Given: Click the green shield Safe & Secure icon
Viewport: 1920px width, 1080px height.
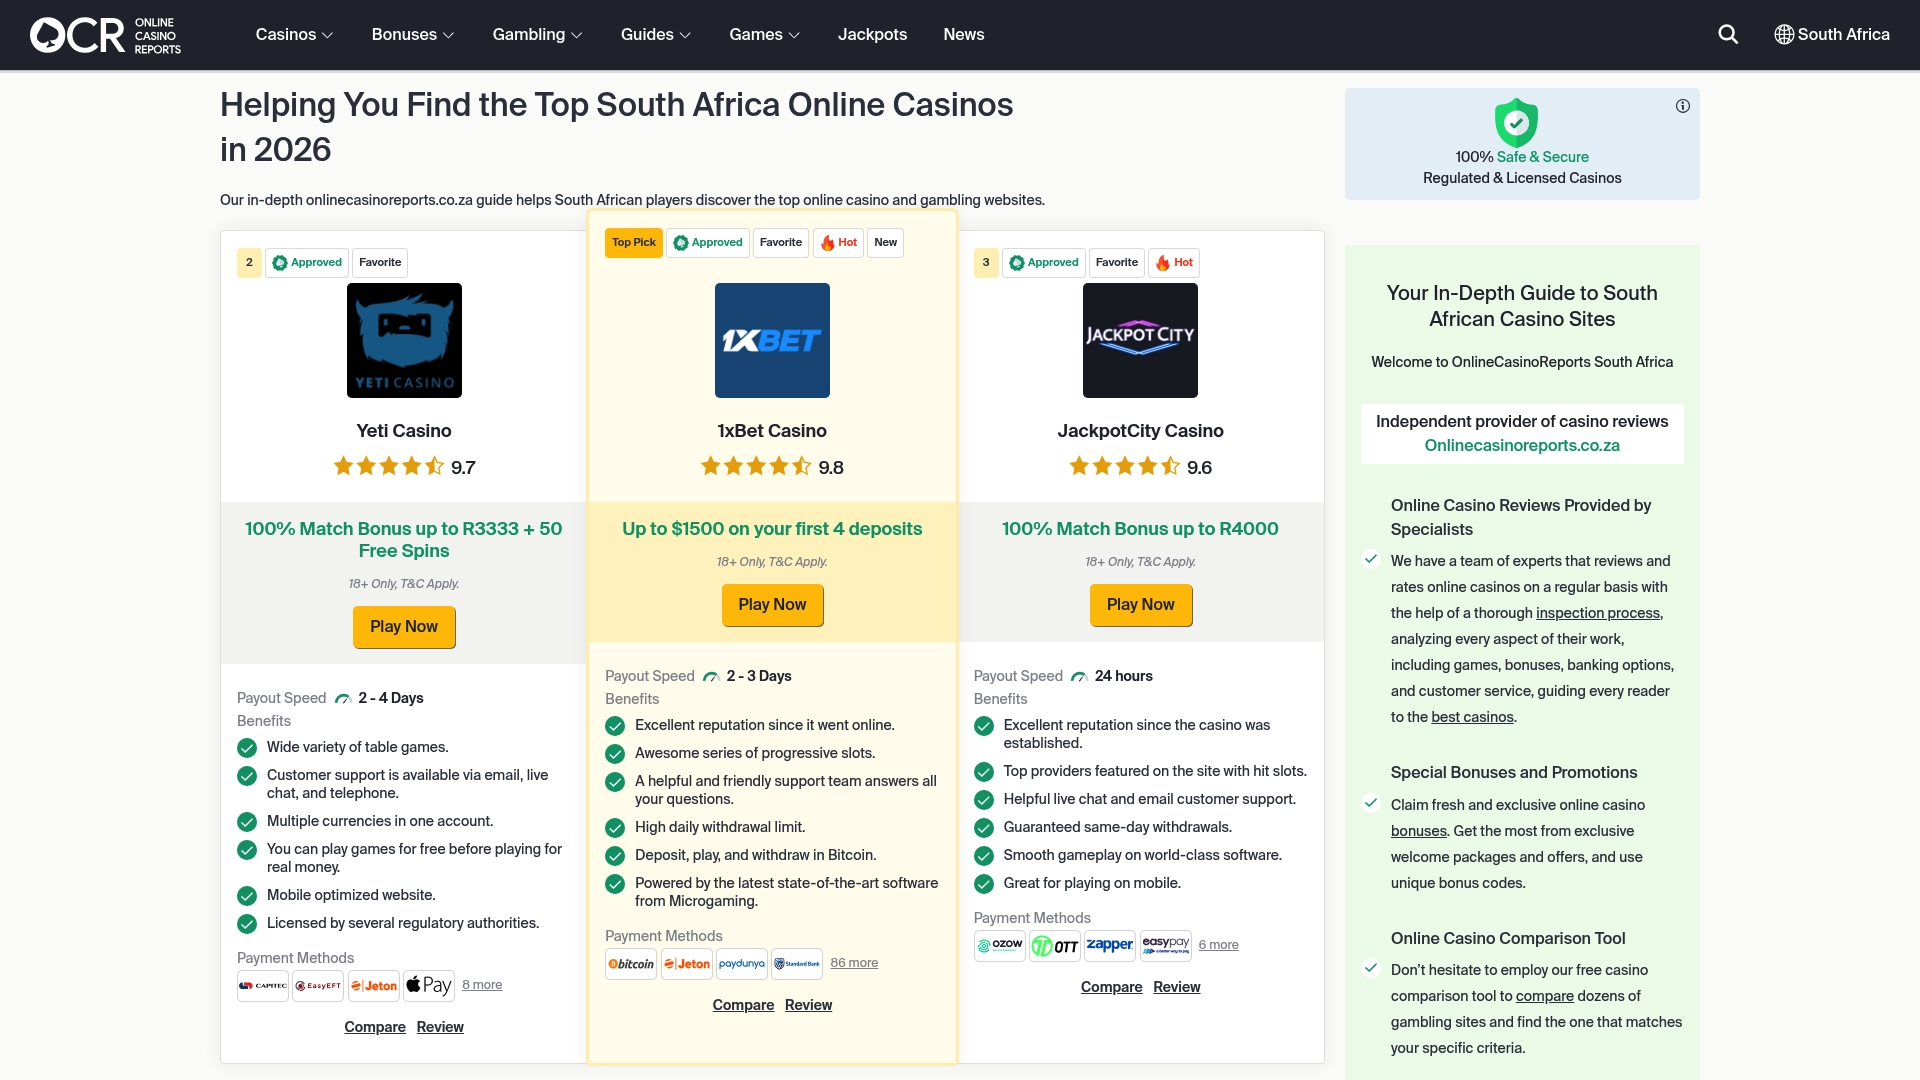Looking at the screenshot, I should (x=1516, y=122).
